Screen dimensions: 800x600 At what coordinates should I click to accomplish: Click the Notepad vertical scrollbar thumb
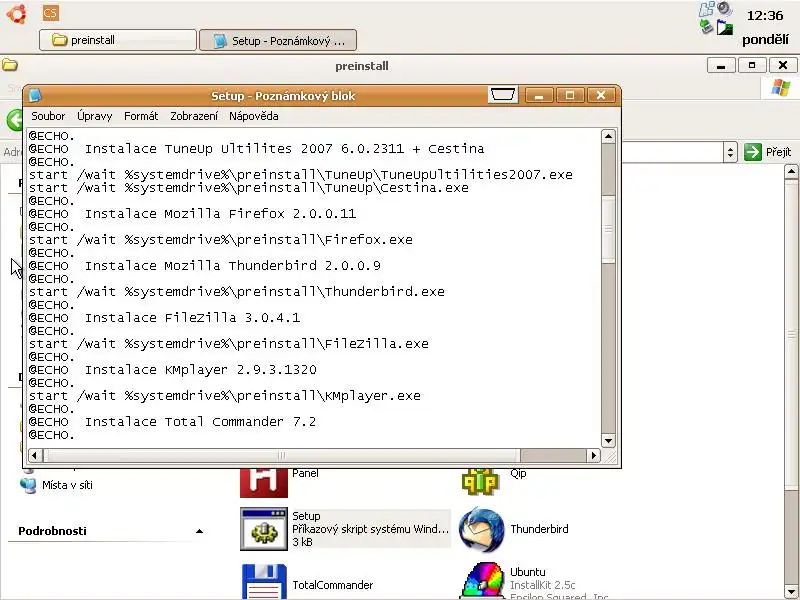point(608,229)
